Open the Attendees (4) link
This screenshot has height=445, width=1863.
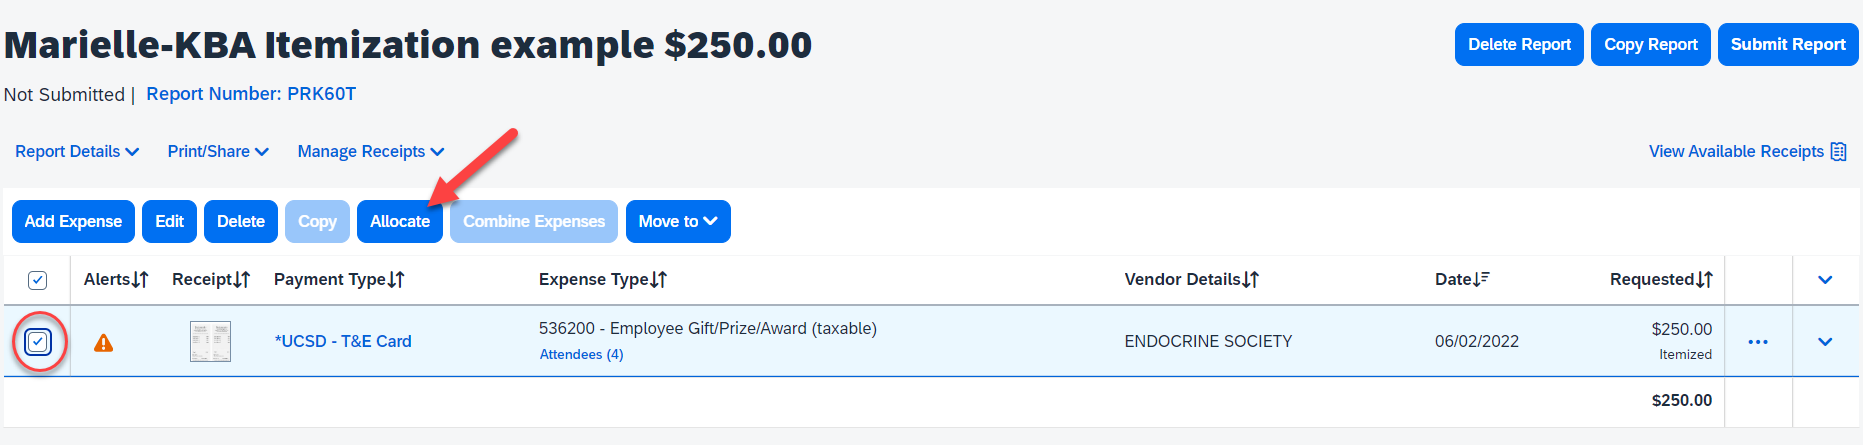tap(581, 355)
